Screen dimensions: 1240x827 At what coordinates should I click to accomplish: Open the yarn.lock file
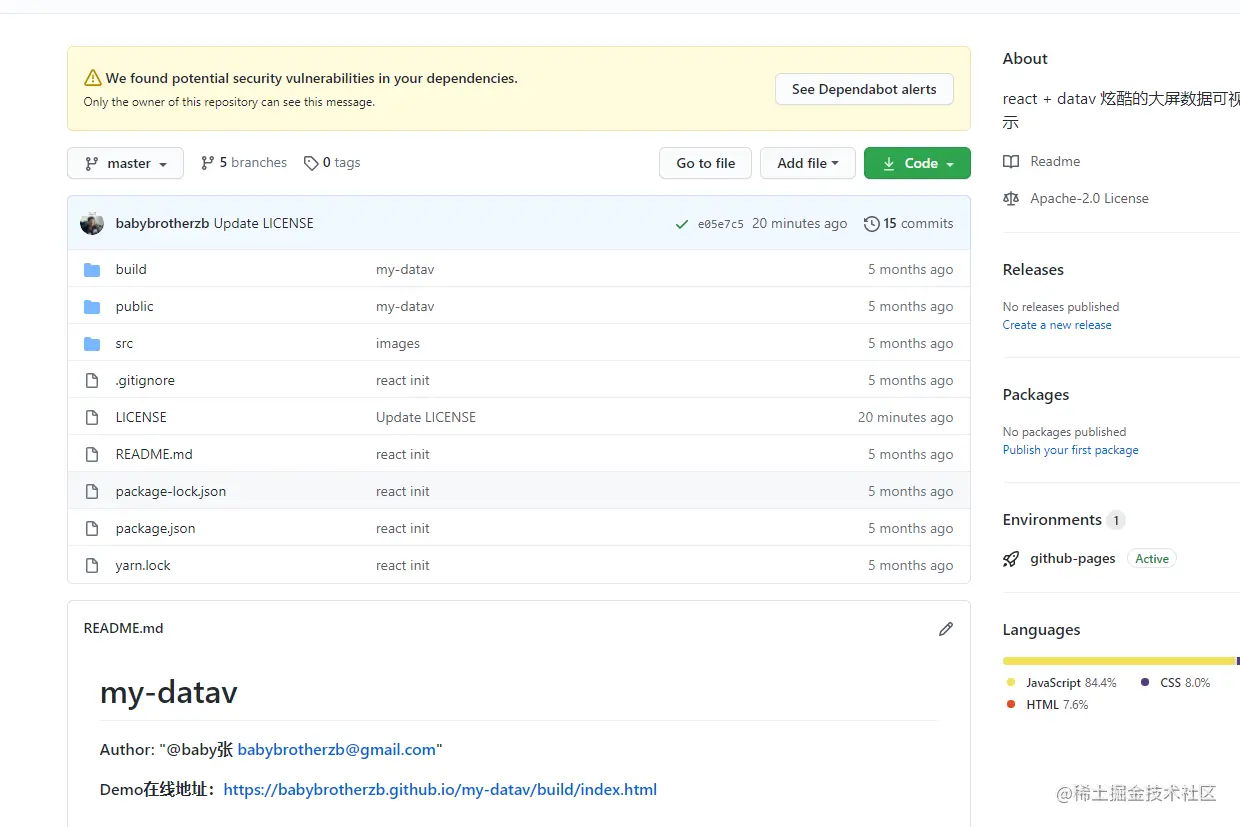click(x=143, y=565)
